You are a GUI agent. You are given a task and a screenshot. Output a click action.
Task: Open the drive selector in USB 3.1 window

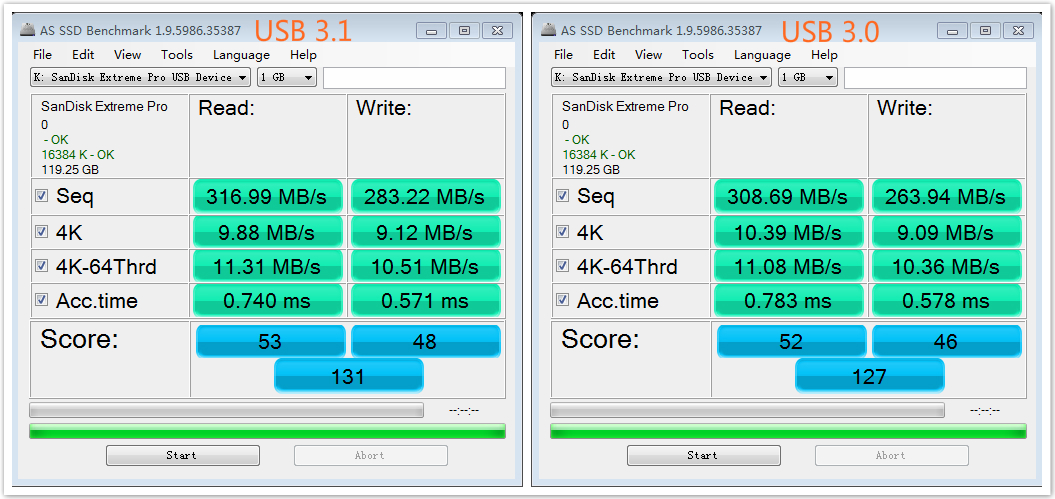pos(142,77)
